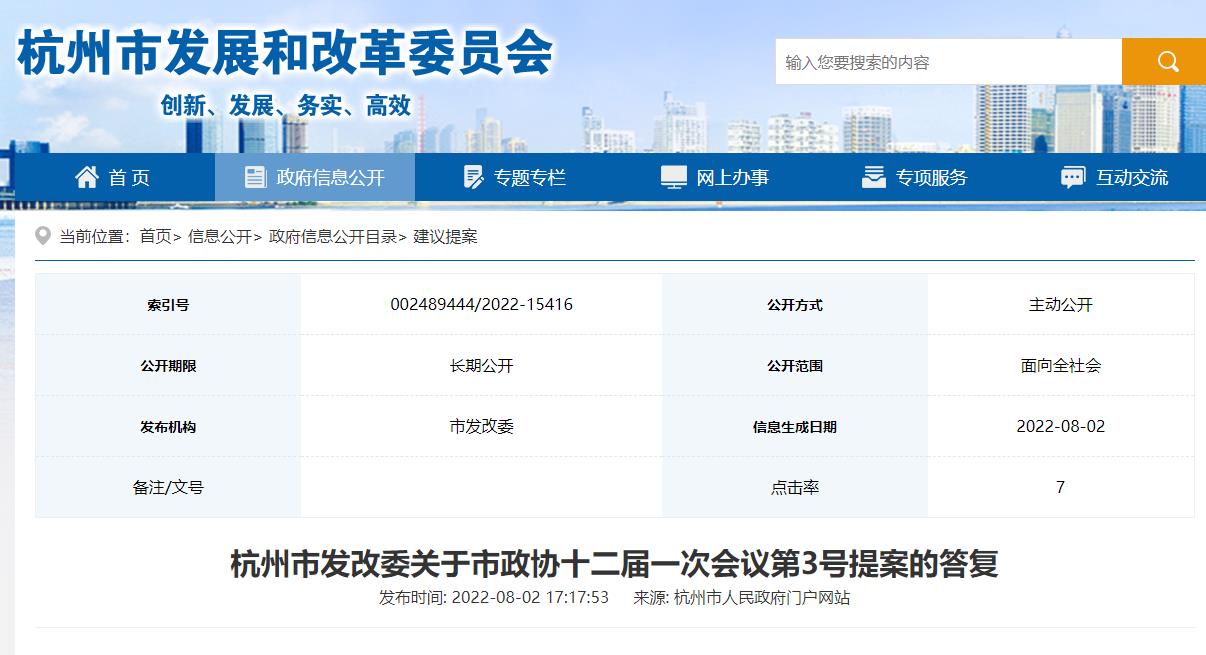Click the 建议提案 breadcrumb link
1206x655 pixels.
pyautogui.click(x=445, y=236)
